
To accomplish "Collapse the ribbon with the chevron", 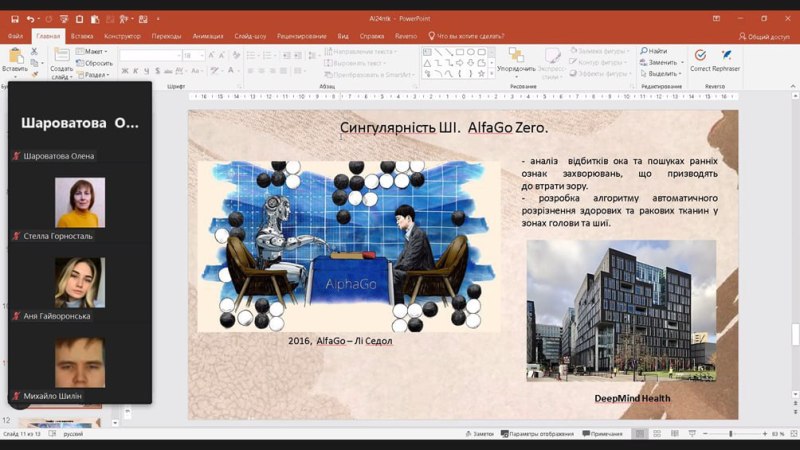I will point(793,86).
